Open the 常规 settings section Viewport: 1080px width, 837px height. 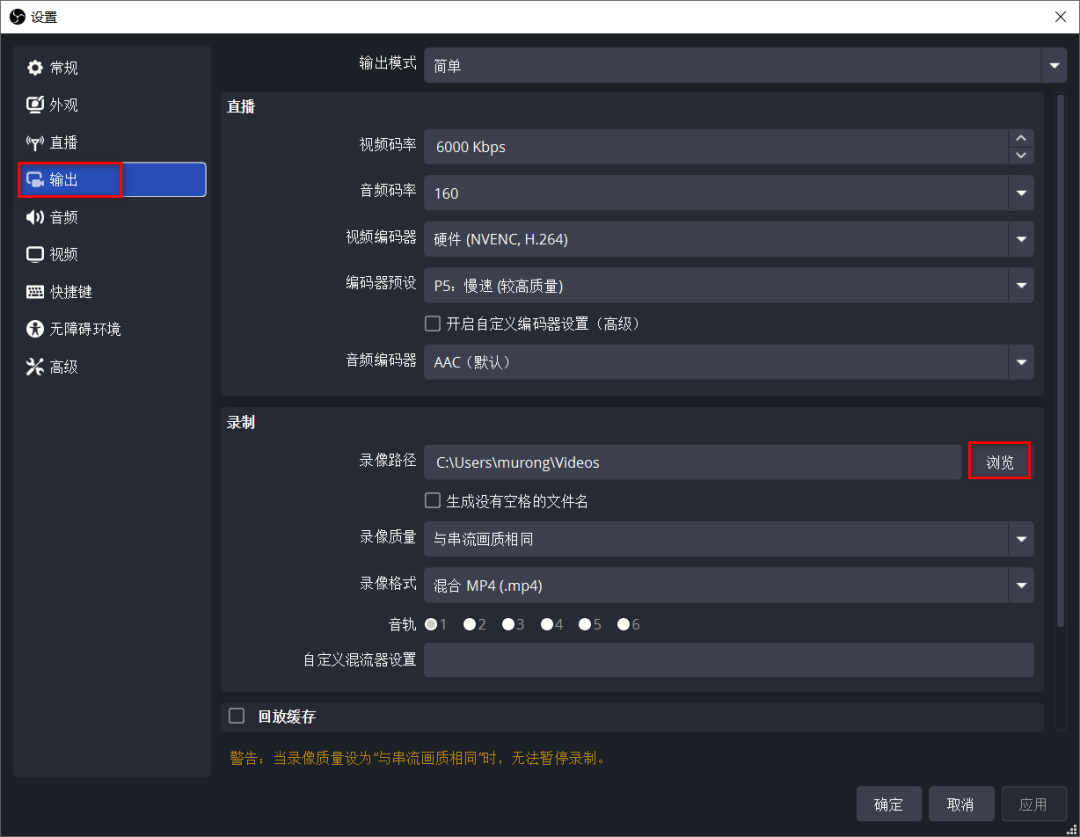(62, 67)
